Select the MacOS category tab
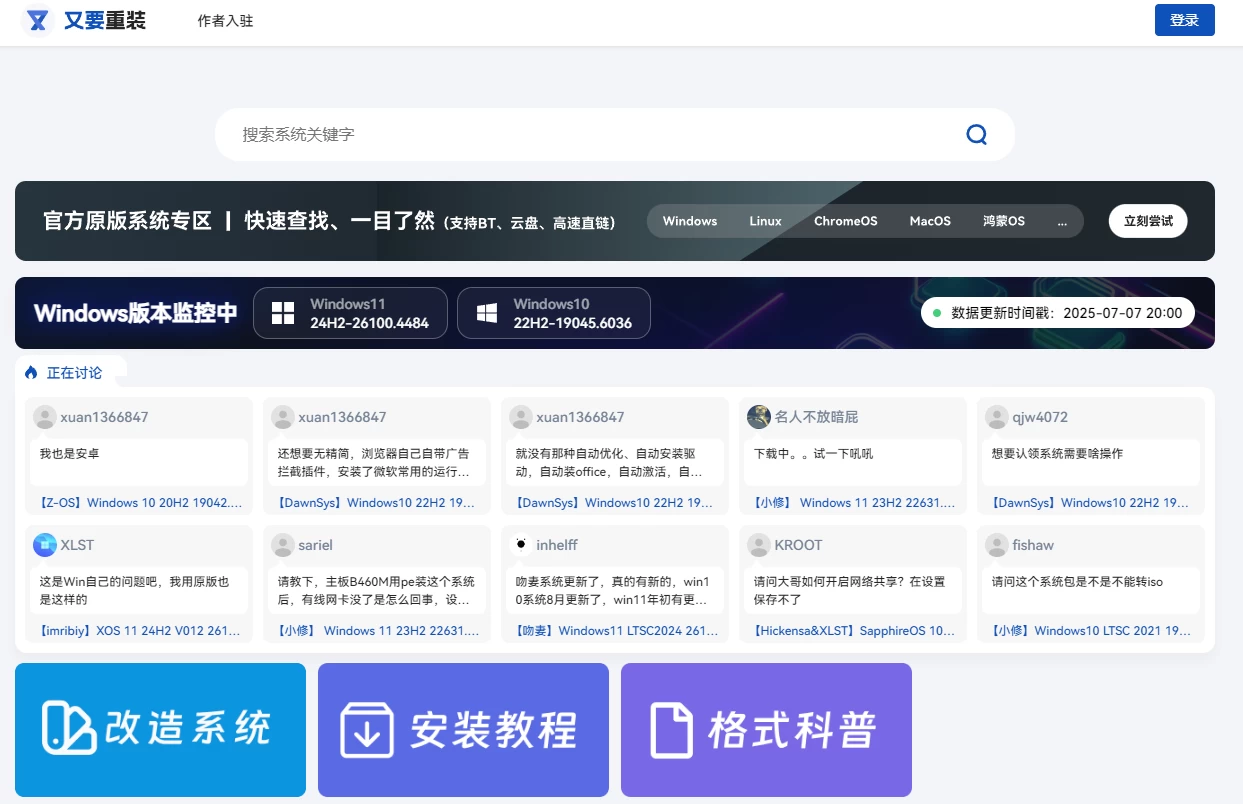 pos(929,221)
